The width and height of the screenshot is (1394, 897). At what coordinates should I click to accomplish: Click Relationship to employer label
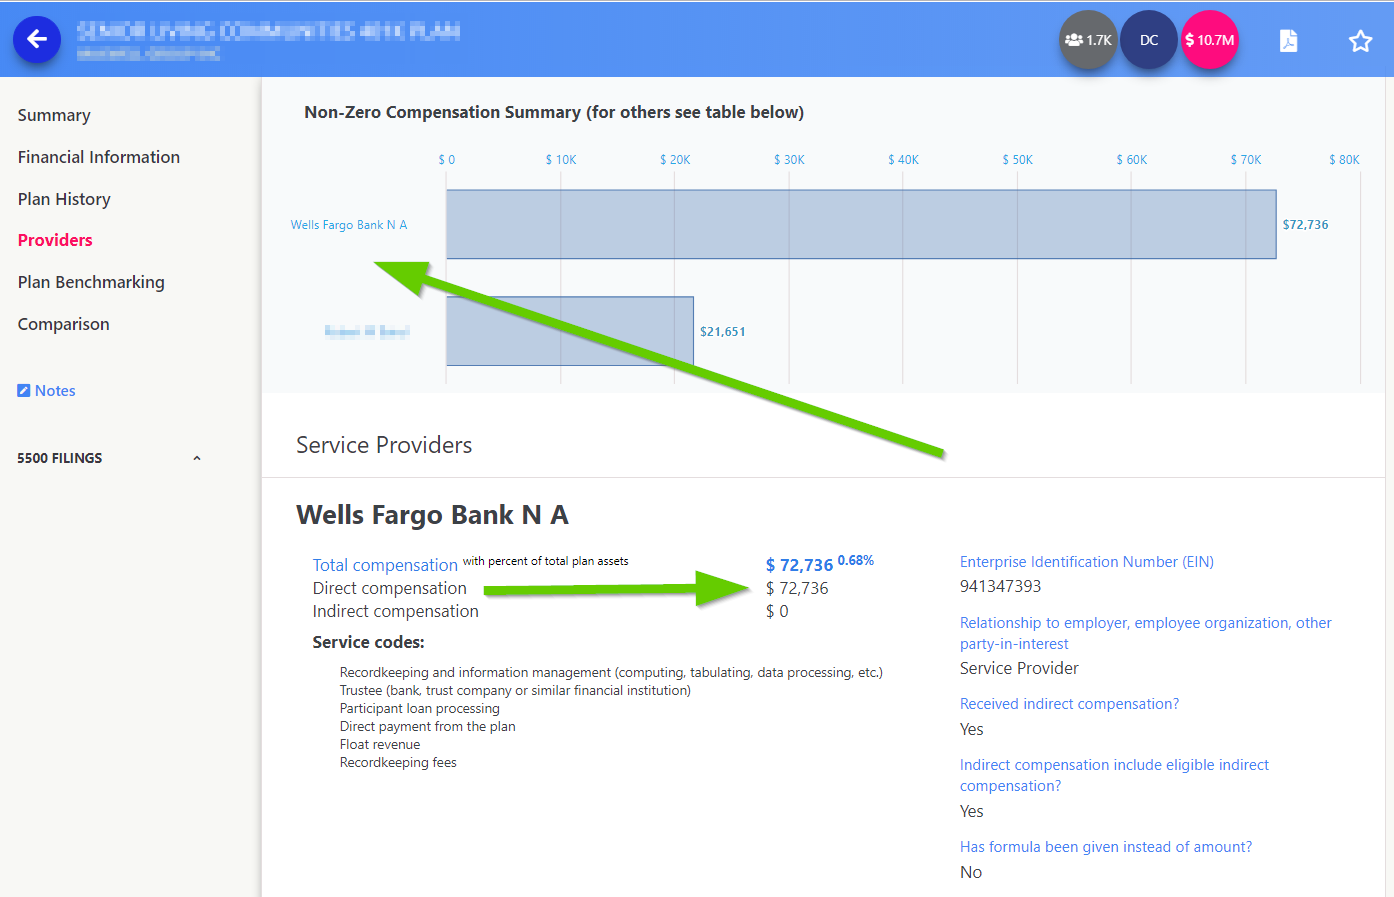point(1146,633)
